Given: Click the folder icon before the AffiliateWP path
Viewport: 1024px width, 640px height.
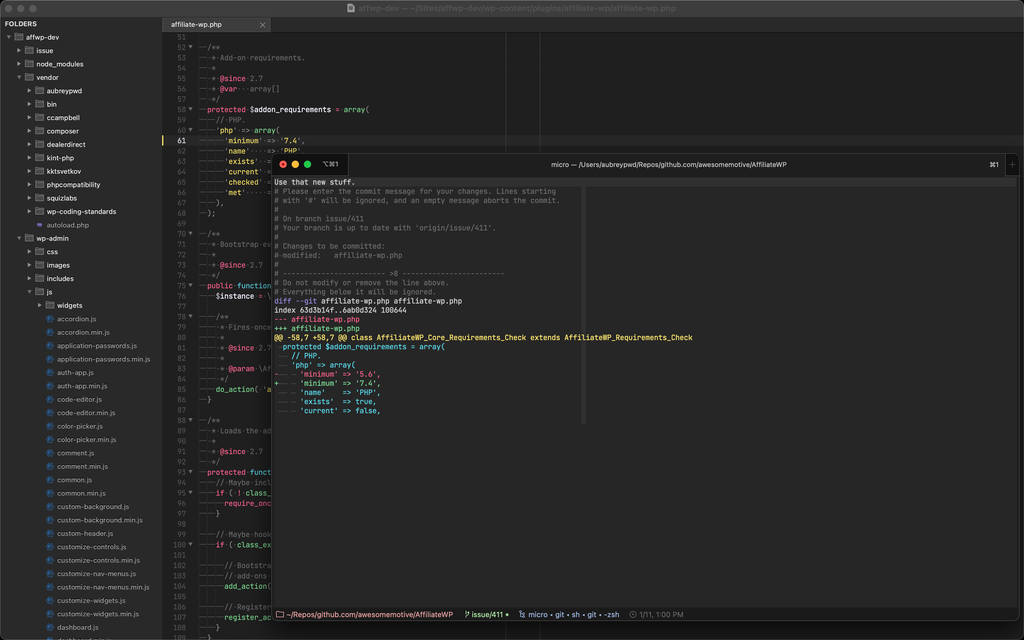Looking at the screenshot, I should coord(281,614).
